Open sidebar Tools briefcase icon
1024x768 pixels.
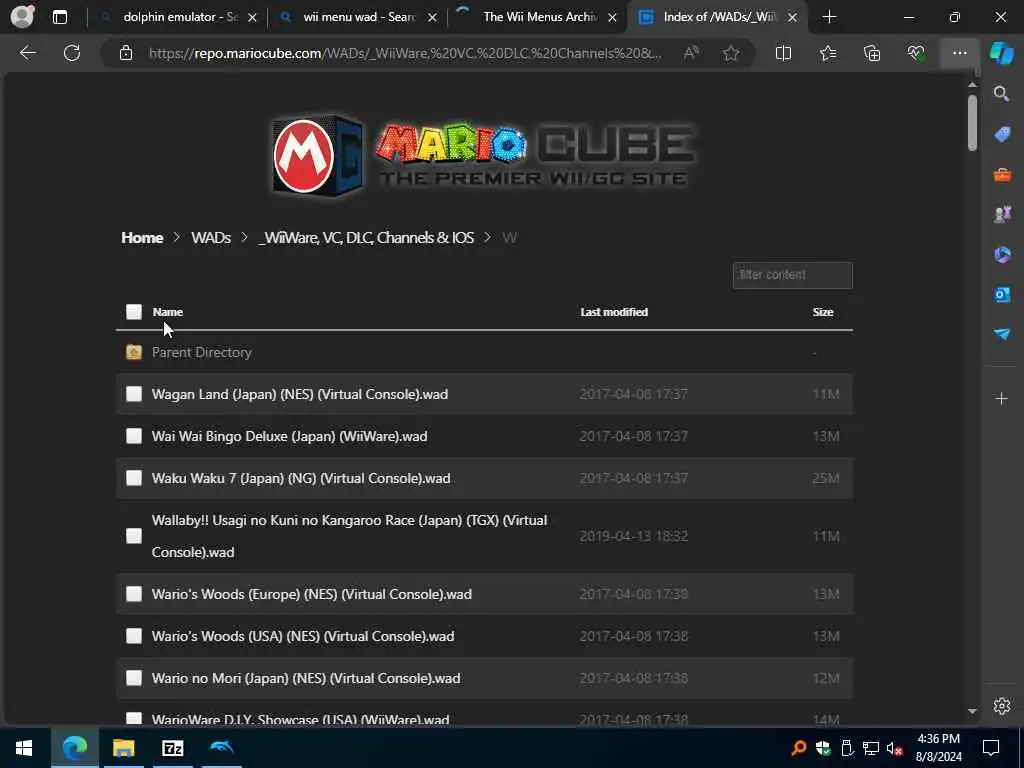pos(1002,175)
